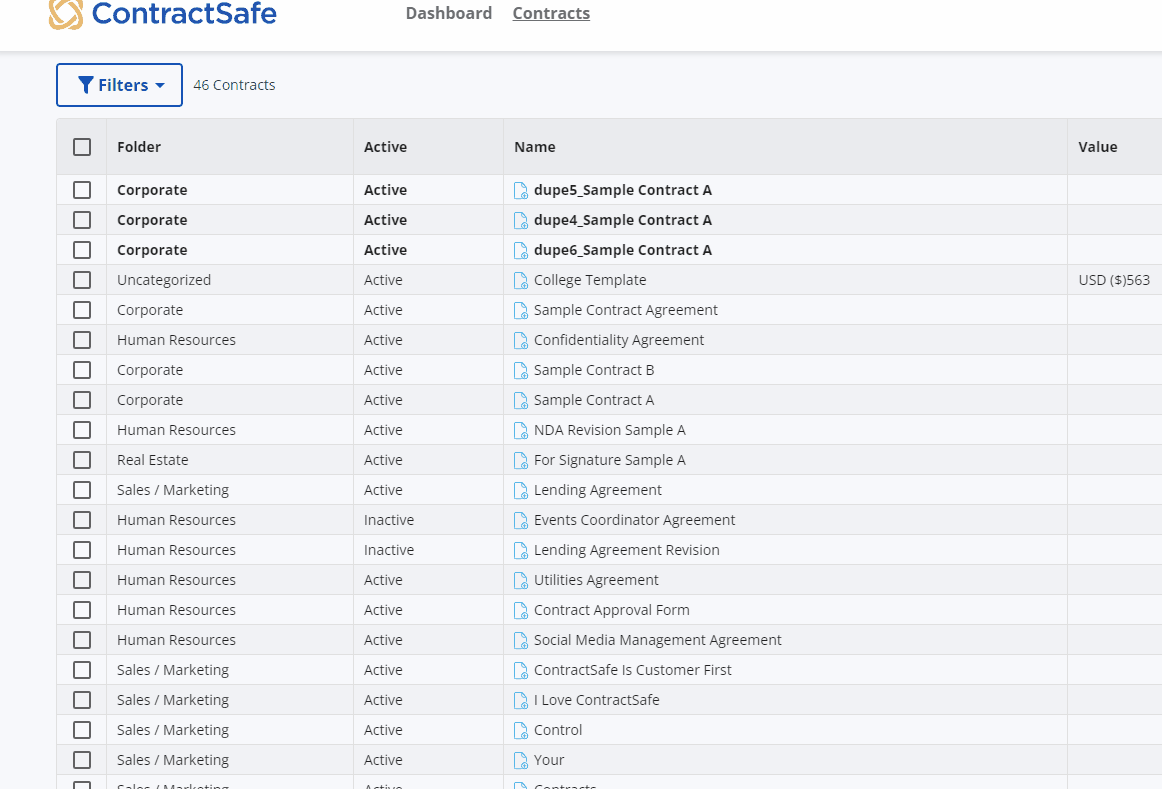Click document icon next to College Template

click(520, 280)
